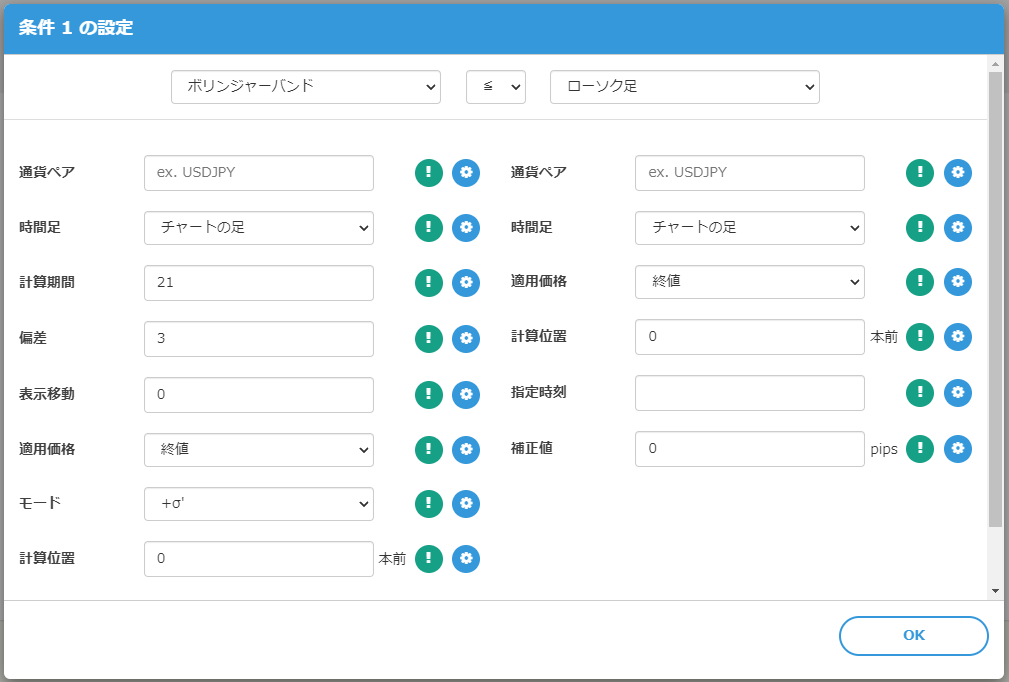This screenshot has width=1009, height=682.
Task: Click the blue gear icon beside 計算期間
Action: [466, 283]
